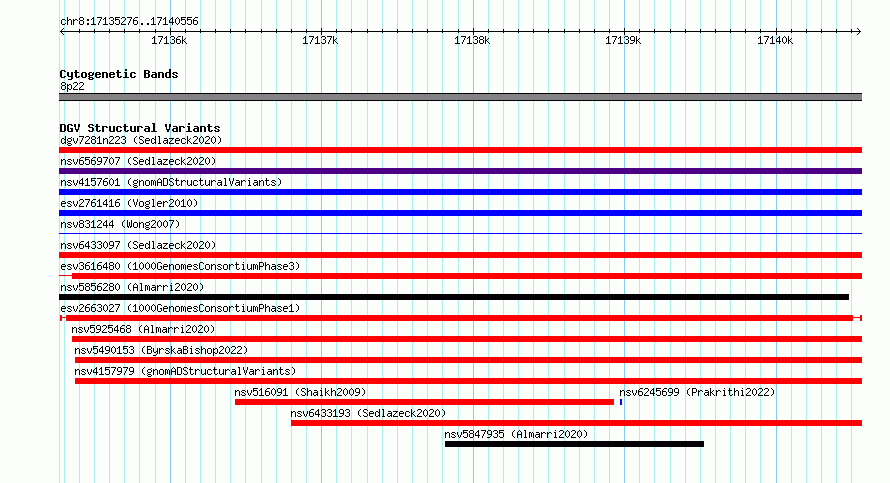Image resolution: width=890 pixels, height=483 pixels.
Task: Click the right arrowhead of the ruler
Action: [x=858, y=31]
